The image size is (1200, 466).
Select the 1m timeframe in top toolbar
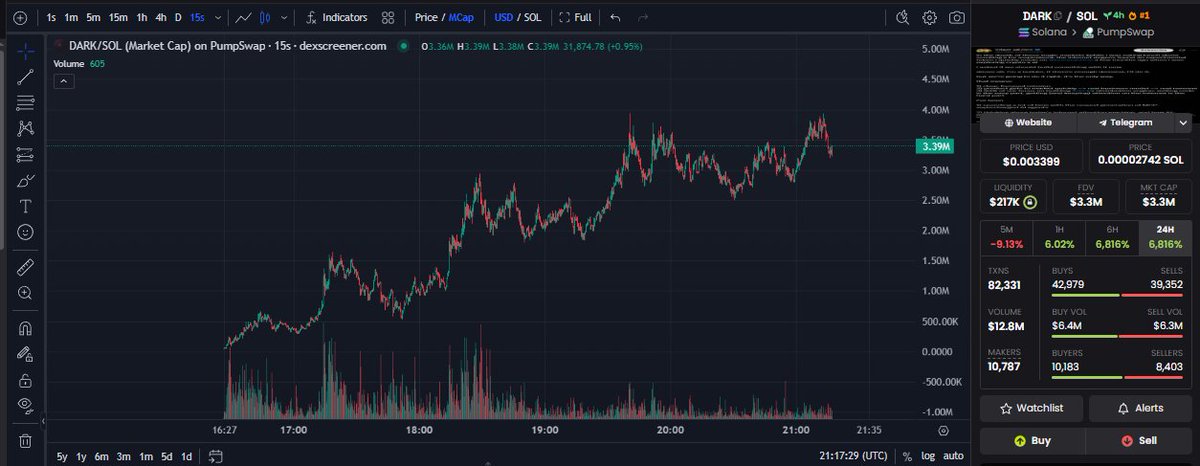pyautogui.click(x=70, y=17)
